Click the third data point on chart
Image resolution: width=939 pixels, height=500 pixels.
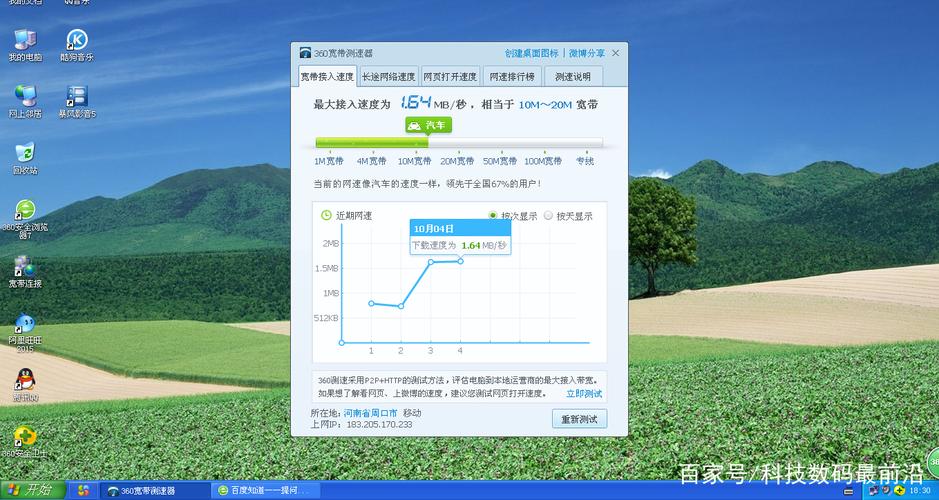pos(431,262)
